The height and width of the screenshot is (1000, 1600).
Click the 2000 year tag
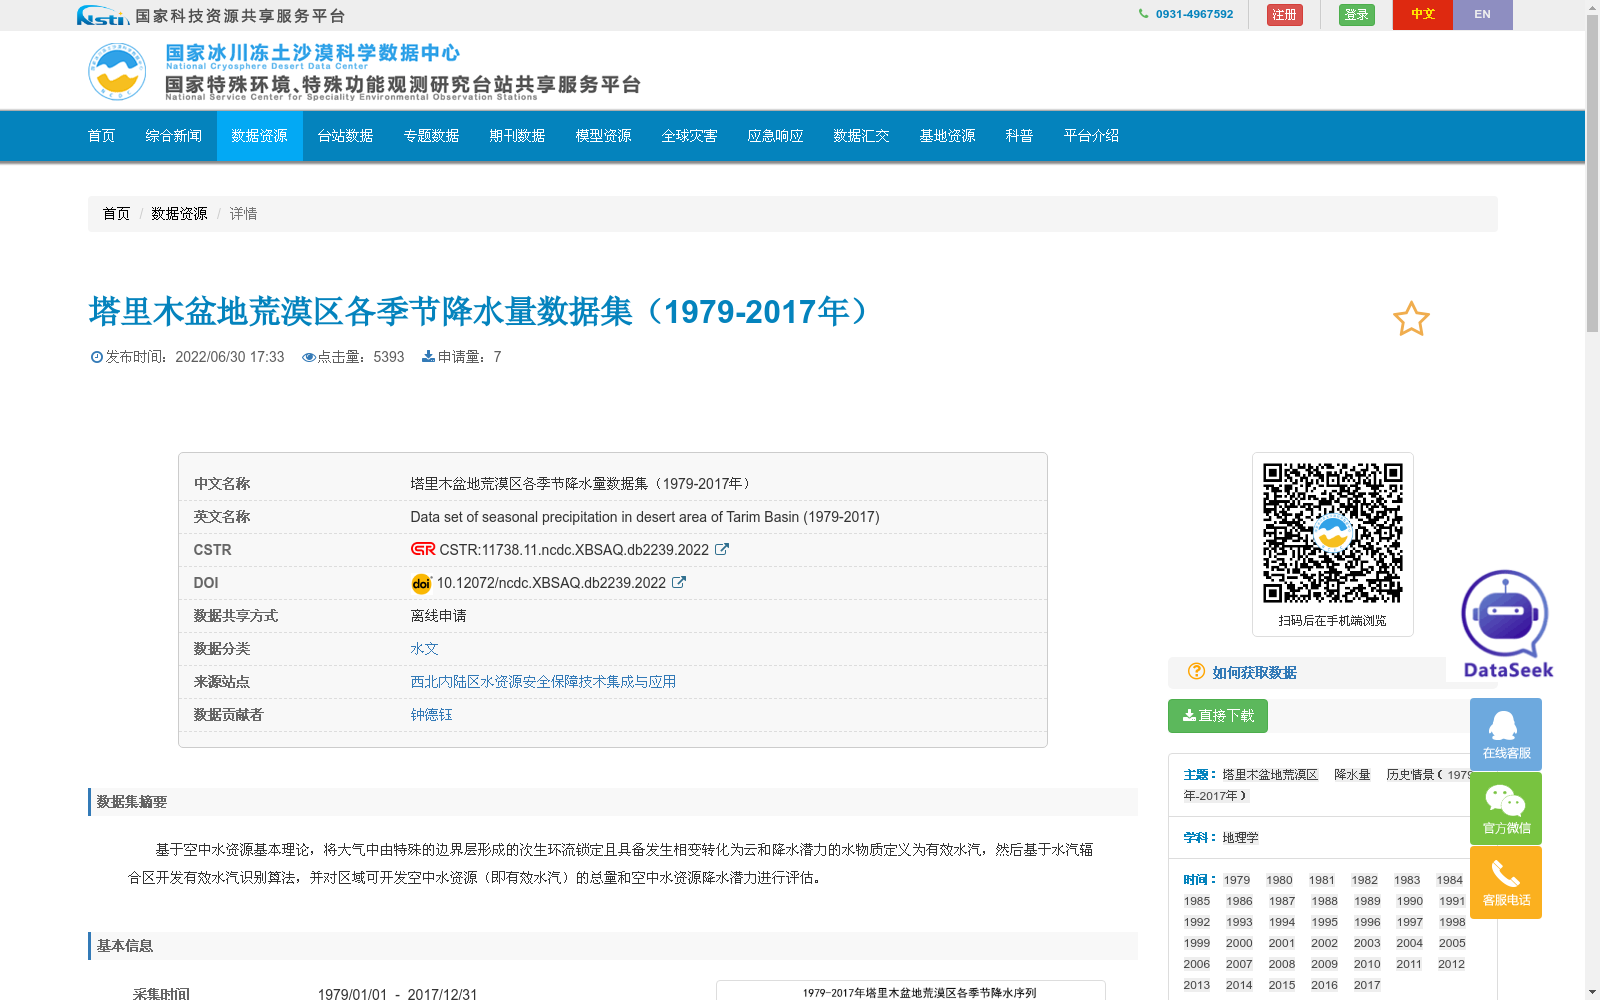click(1239, 943)
